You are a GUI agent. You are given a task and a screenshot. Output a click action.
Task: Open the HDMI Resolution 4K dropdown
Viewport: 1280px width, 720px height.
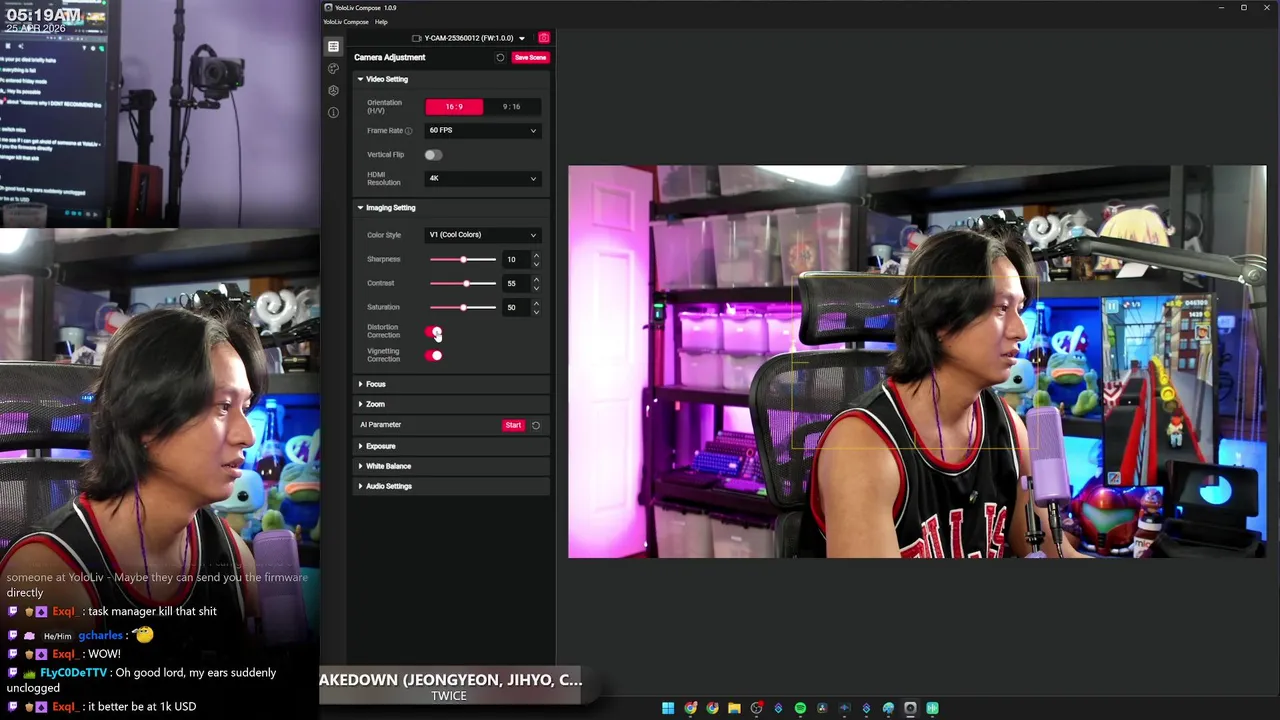coord(483,178)
